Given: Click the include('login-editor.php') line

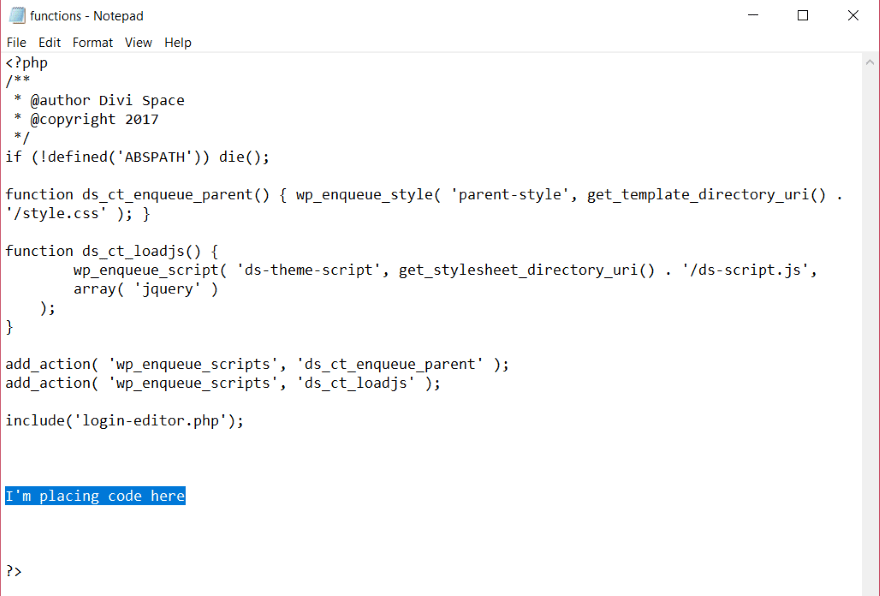Looking at the screenshot, I should point(124,420).
